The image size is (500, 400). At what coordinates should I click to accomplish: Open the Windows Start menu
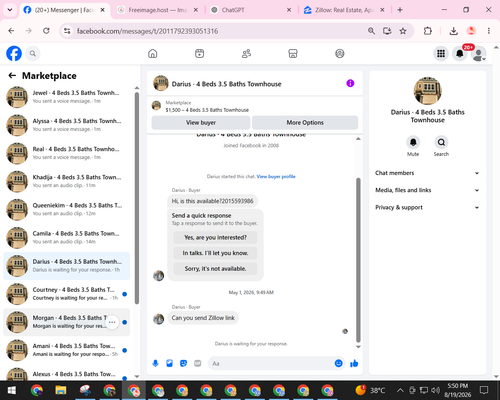pyautogui.click(x=12, y=390)
